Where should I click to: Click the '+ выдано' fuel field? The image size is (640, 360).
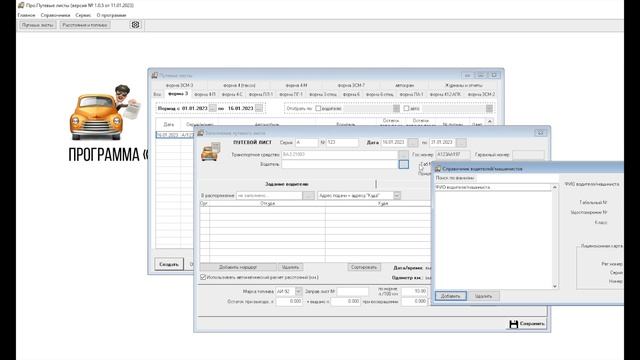click(345, 301)
